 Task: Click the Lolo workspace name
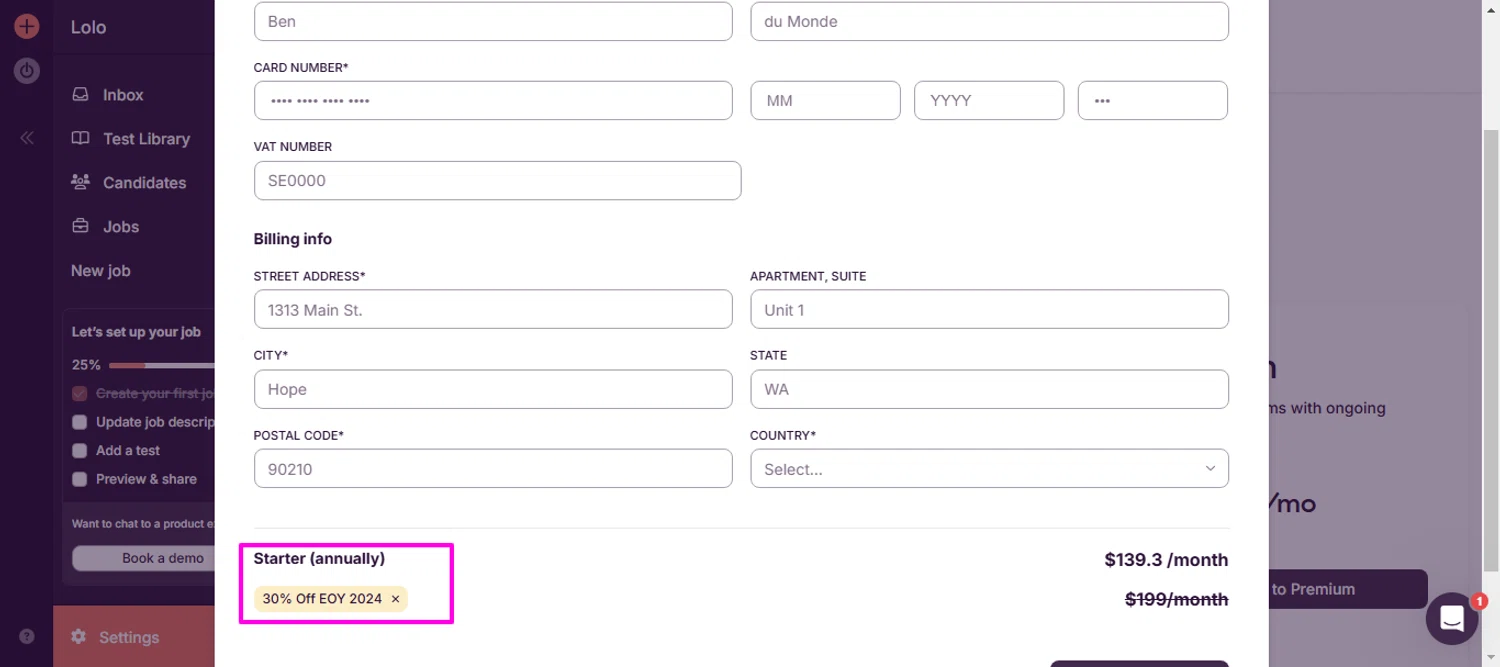[x=88, y=27]
